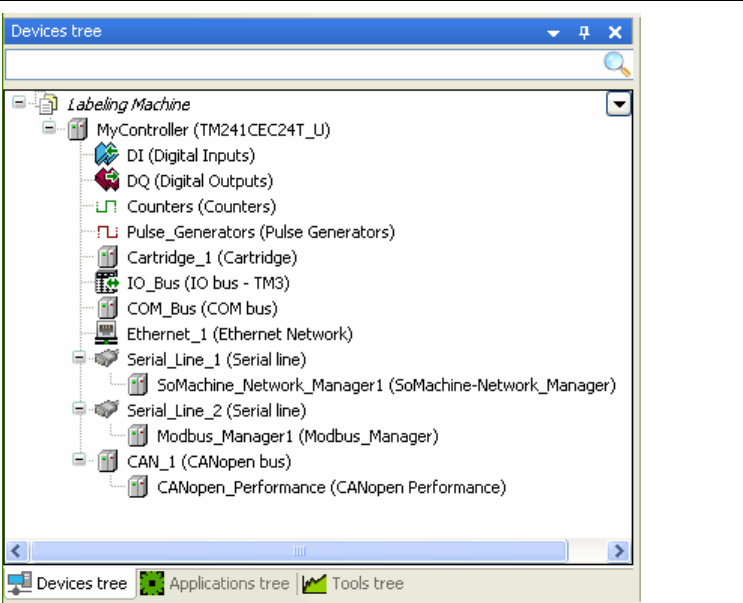Collapse the Serial_Line_2 node
The width and height of the screenshot is (743, 603).
79,408
